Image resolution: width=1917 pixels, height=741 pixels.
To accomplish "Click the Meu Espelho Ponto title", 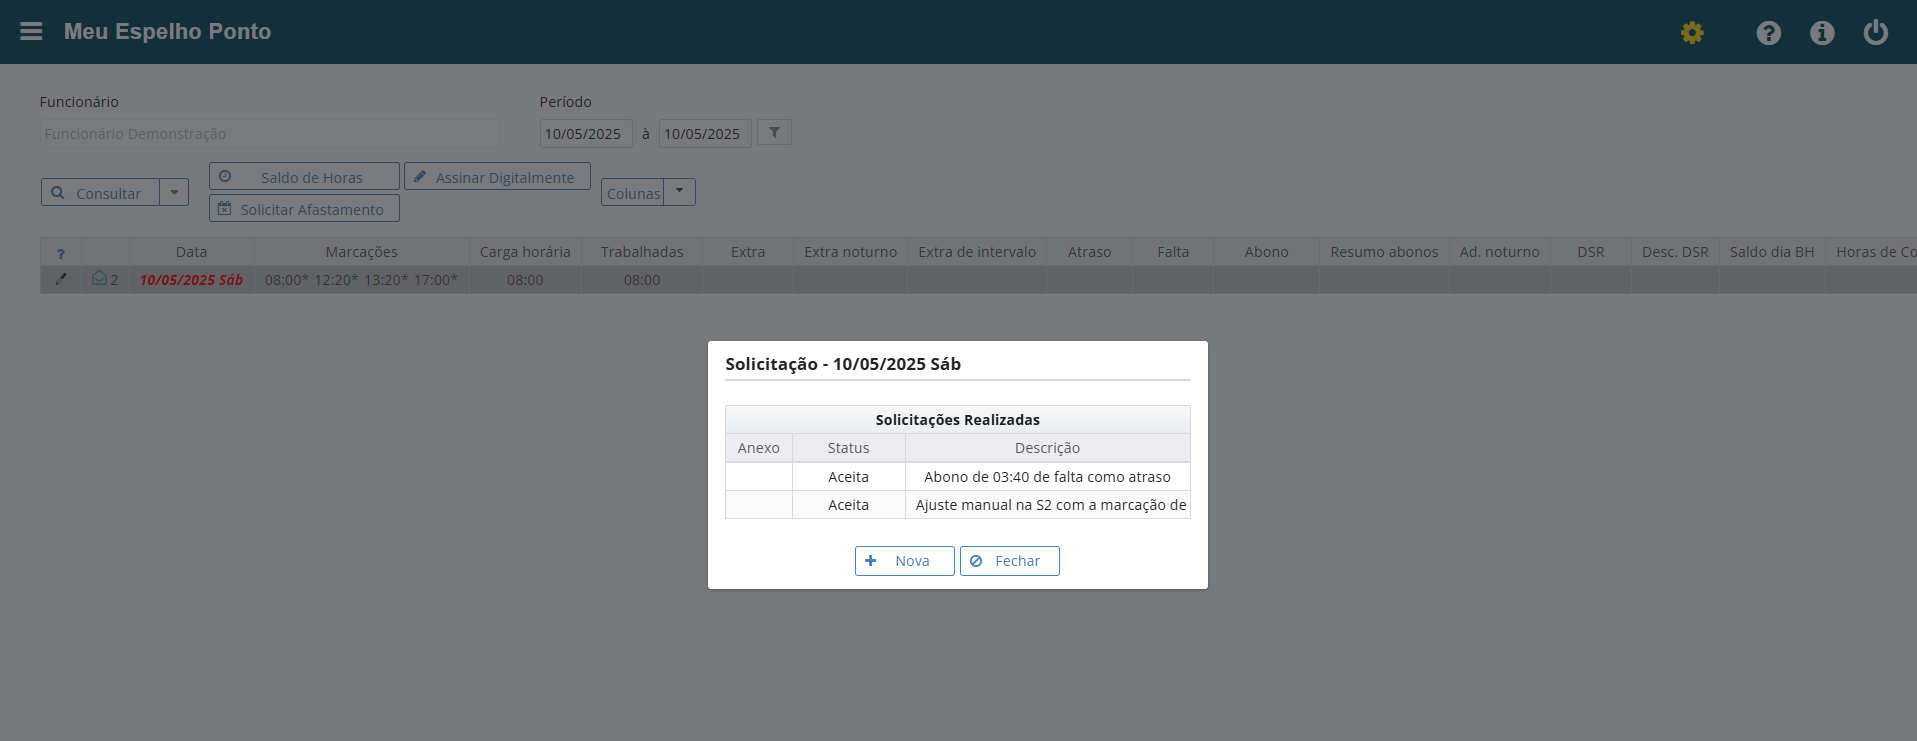I will pos(167,31).
